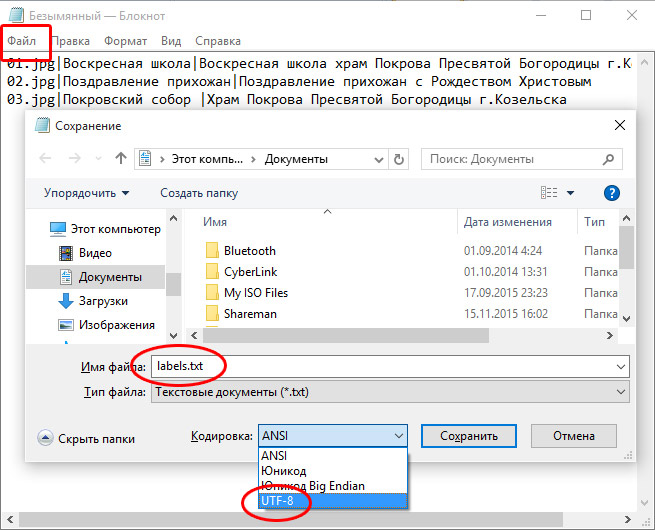This screenshot has height=530, width=655.
Task: Select Загрузки in the navigation pane
Action: 103,301
